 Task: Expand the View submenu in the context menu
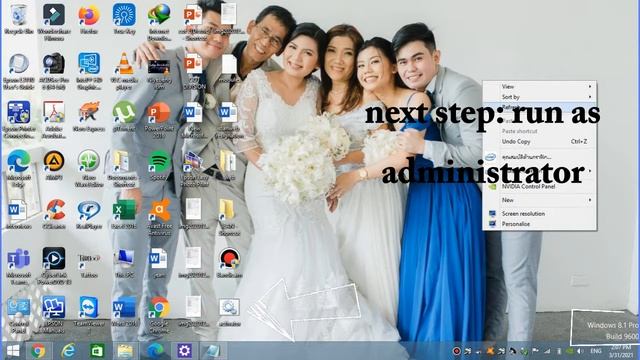click(540, 87)
